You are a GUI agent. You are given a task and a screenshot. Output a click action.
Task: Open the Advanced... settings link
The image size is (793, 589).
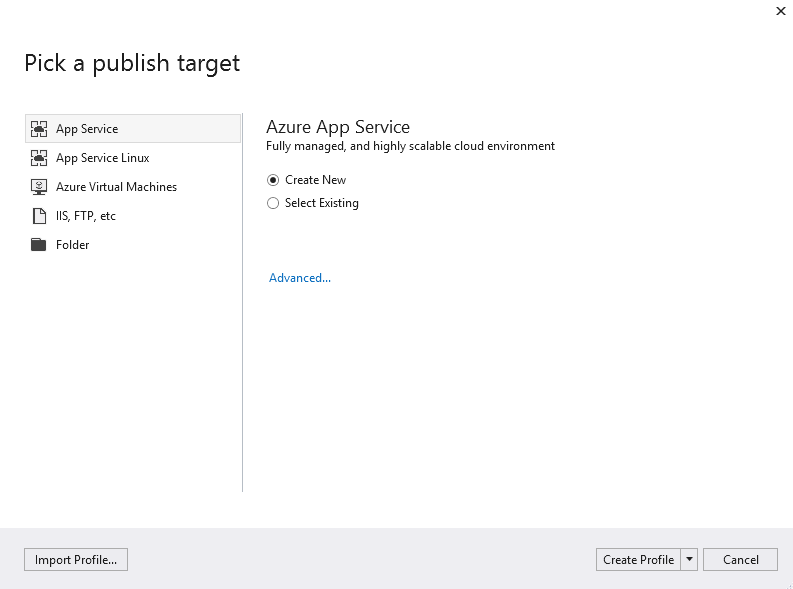(300, 278)
